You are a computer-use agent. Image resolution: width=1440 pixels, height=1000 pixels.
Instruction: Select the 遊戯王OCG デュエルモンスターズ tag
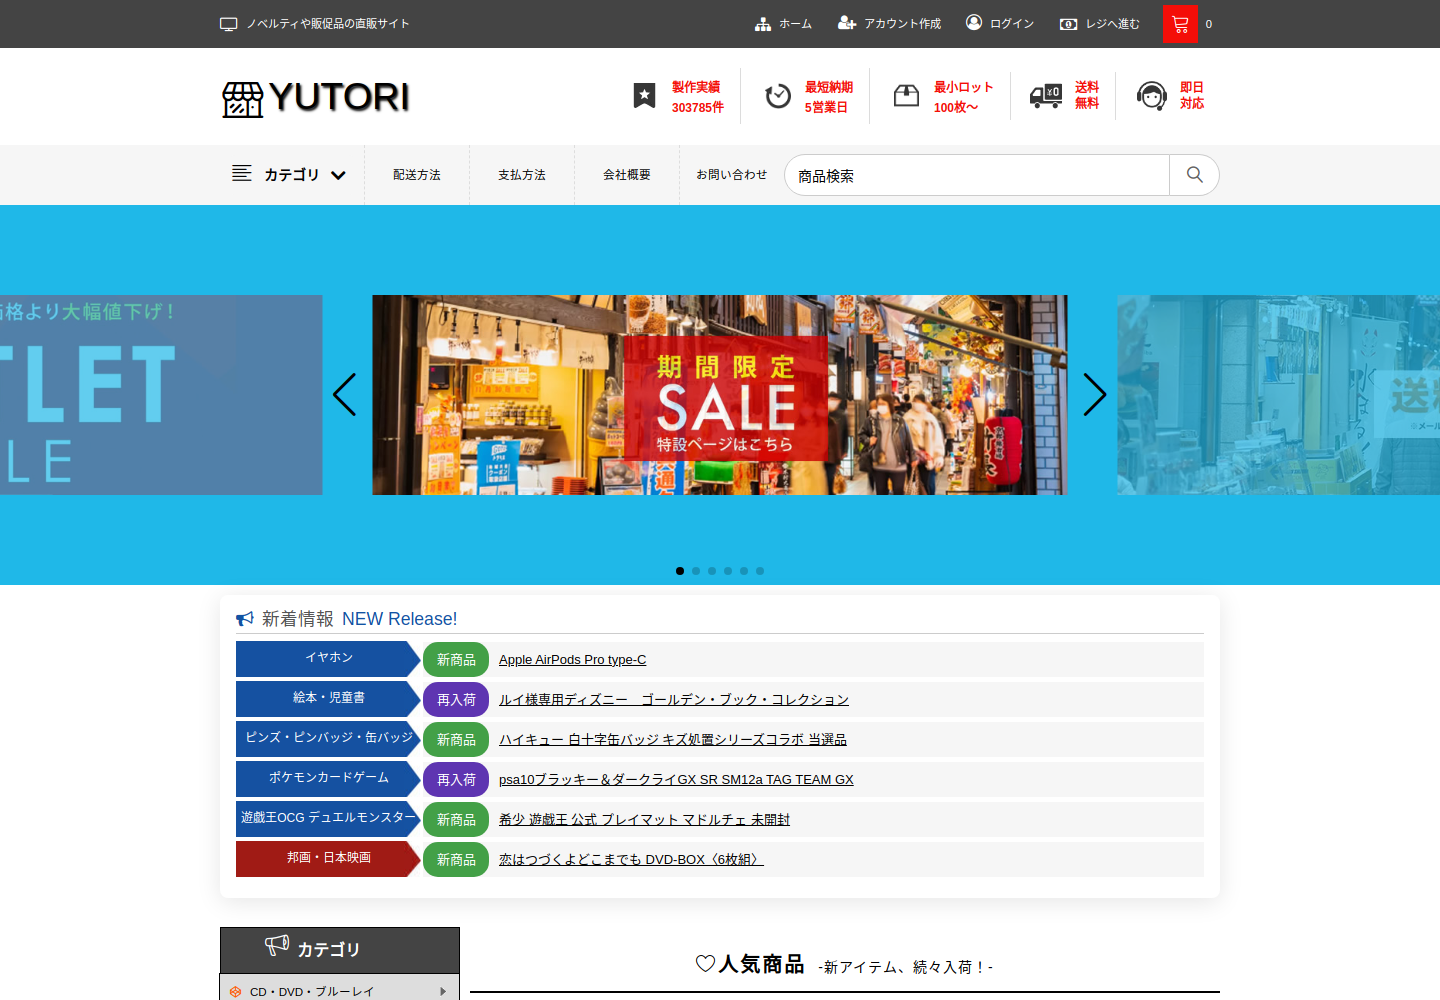click(x=328, y=819)
